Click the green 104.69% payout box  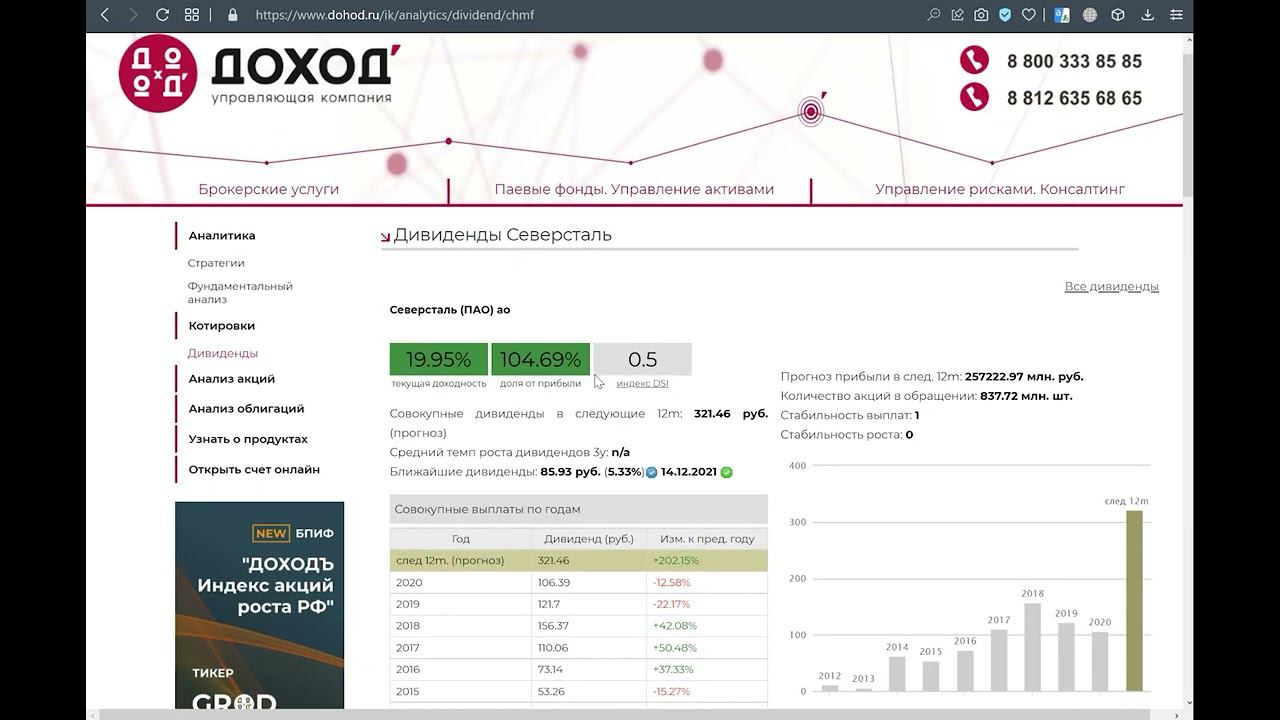click(x=540, y=359)
